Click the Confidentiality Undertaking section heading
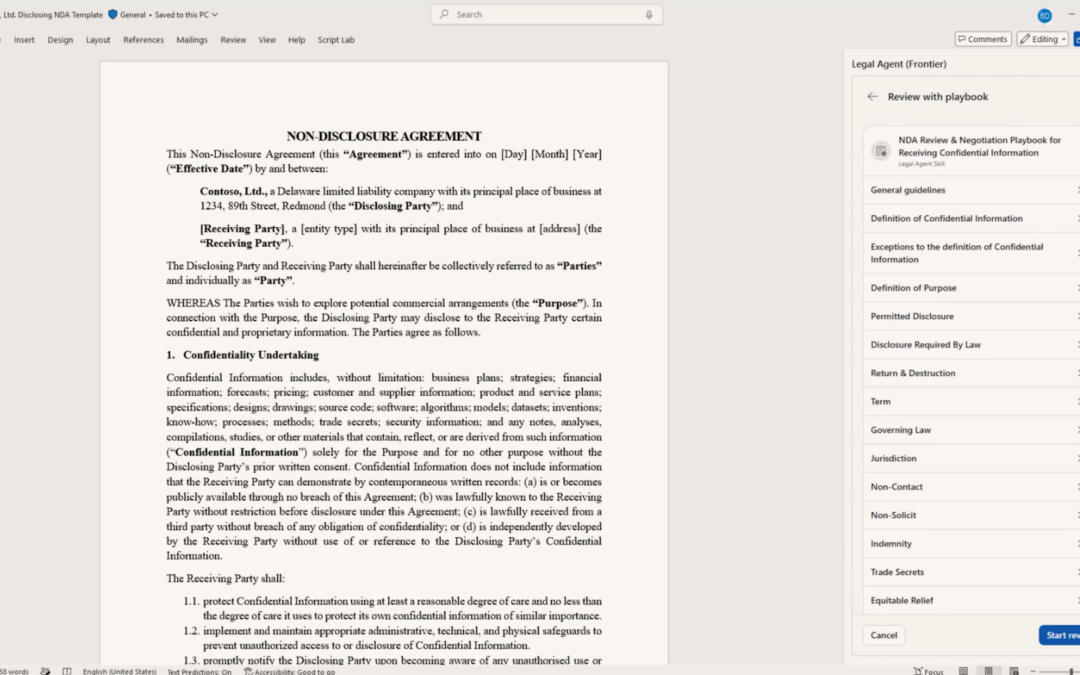 tap(251, 355)
